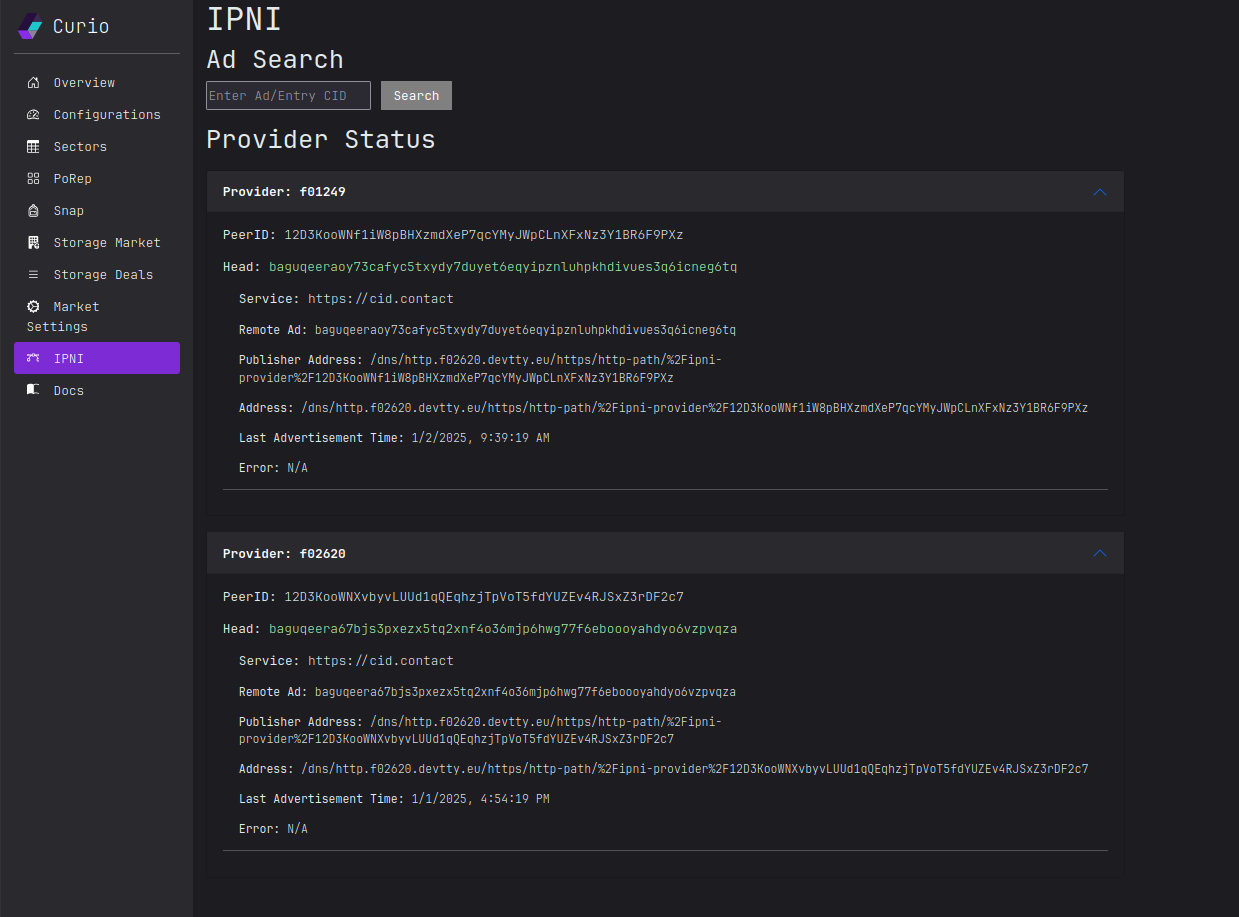Toggle the Provider: f01249 accordion header

tap(284, 192)
